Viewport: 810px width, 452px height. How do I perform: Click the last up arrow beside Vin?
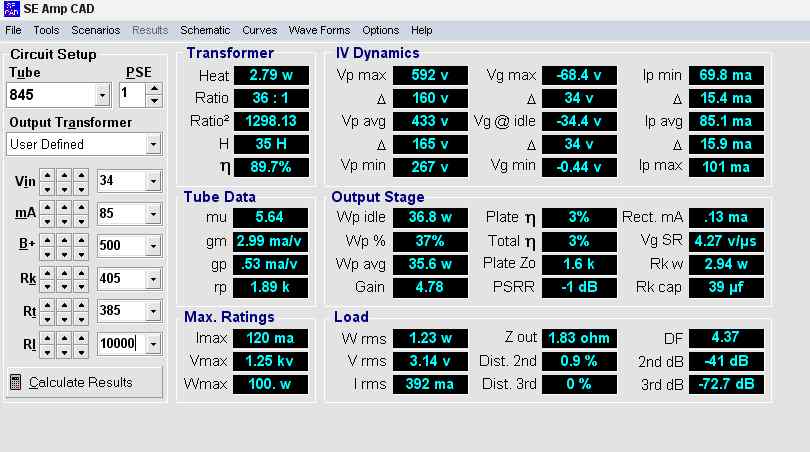click(81, 176)
